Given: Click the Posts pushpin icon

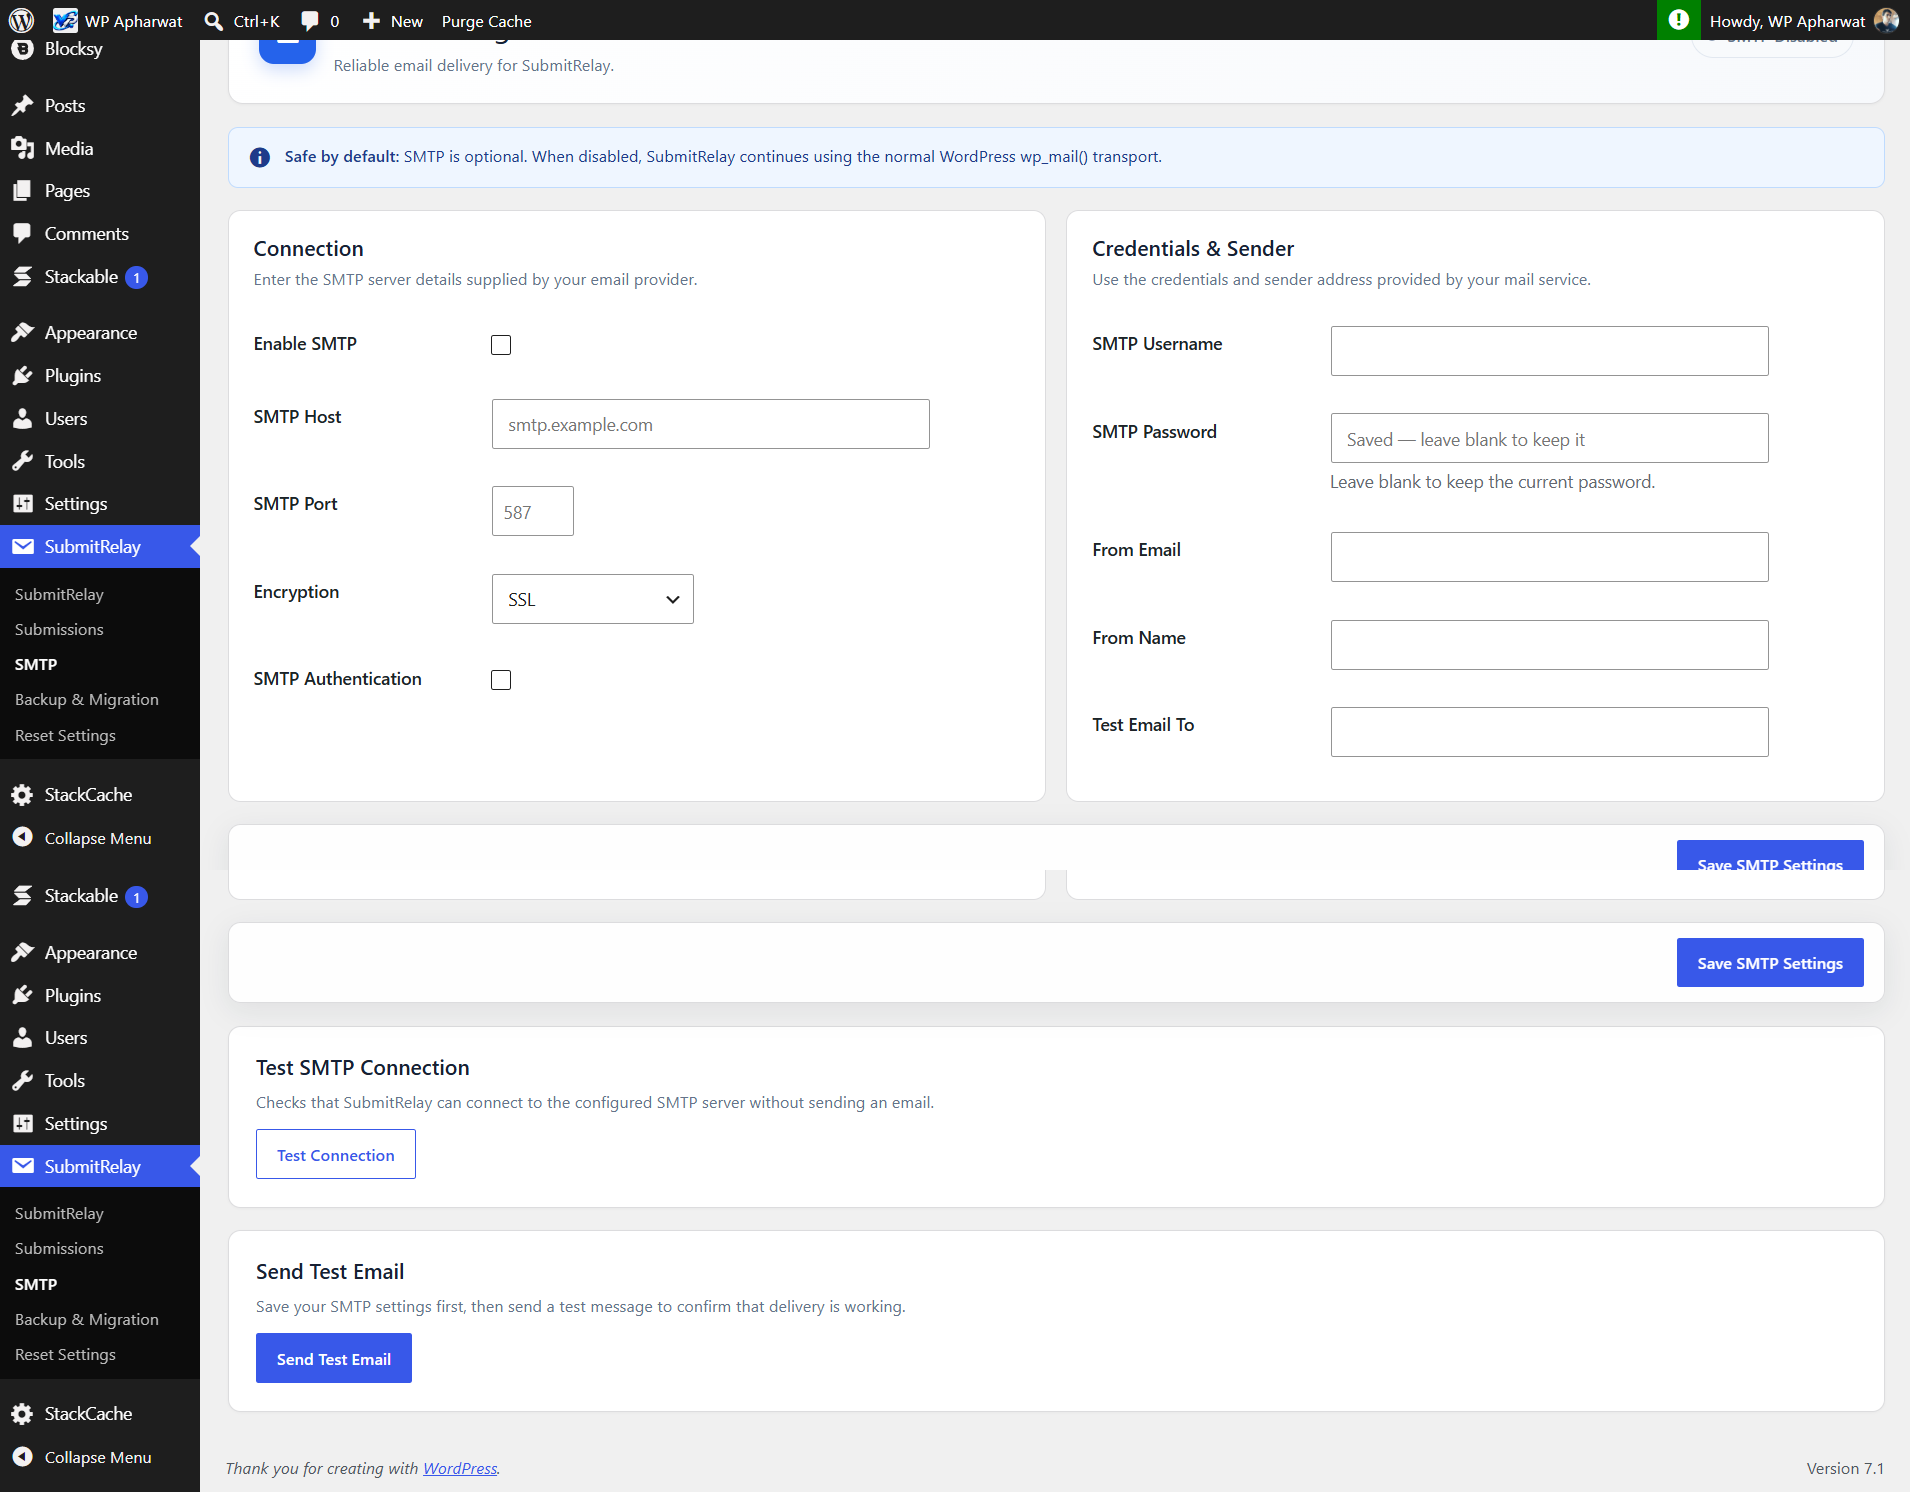Looking at the screenshot, I should point(22,105).
